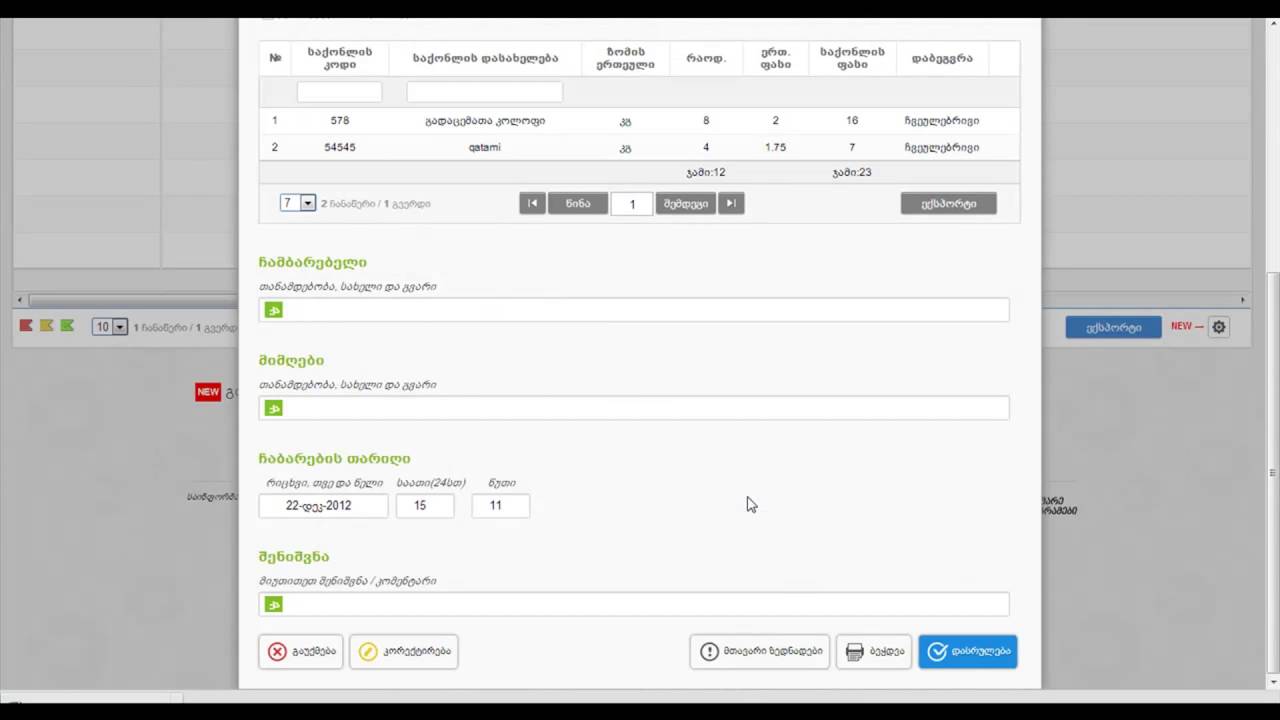Jump to first page arrow icon
Viewport: 1280px width, 720px height.
pyautogui.click(x=532, y=203)
